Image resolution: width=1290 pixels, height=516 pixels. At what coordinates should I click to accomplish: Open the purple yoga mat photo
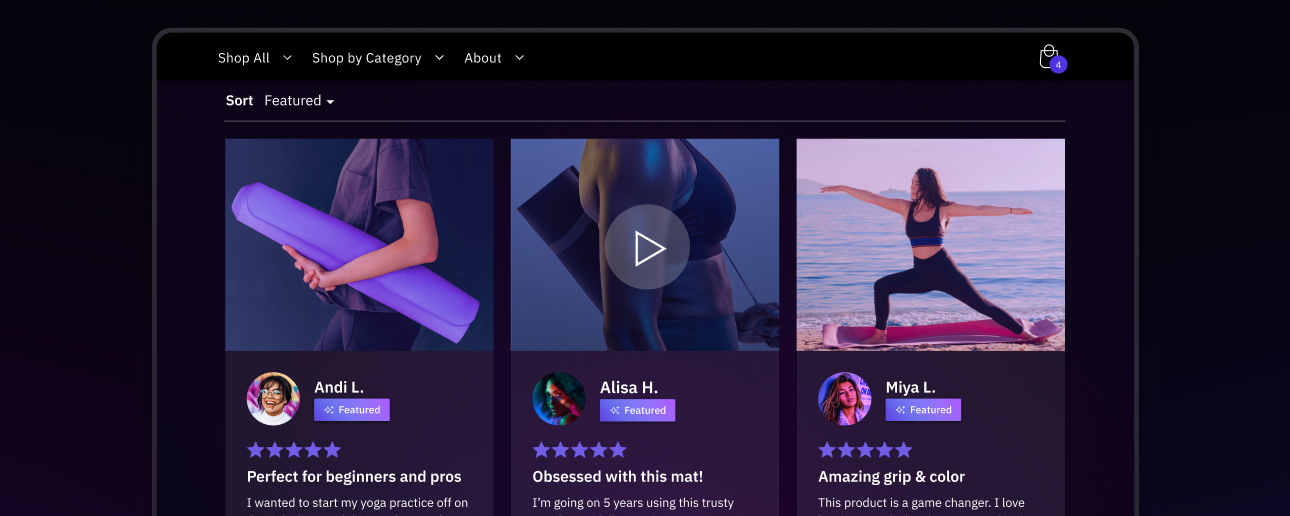[359, 245]
